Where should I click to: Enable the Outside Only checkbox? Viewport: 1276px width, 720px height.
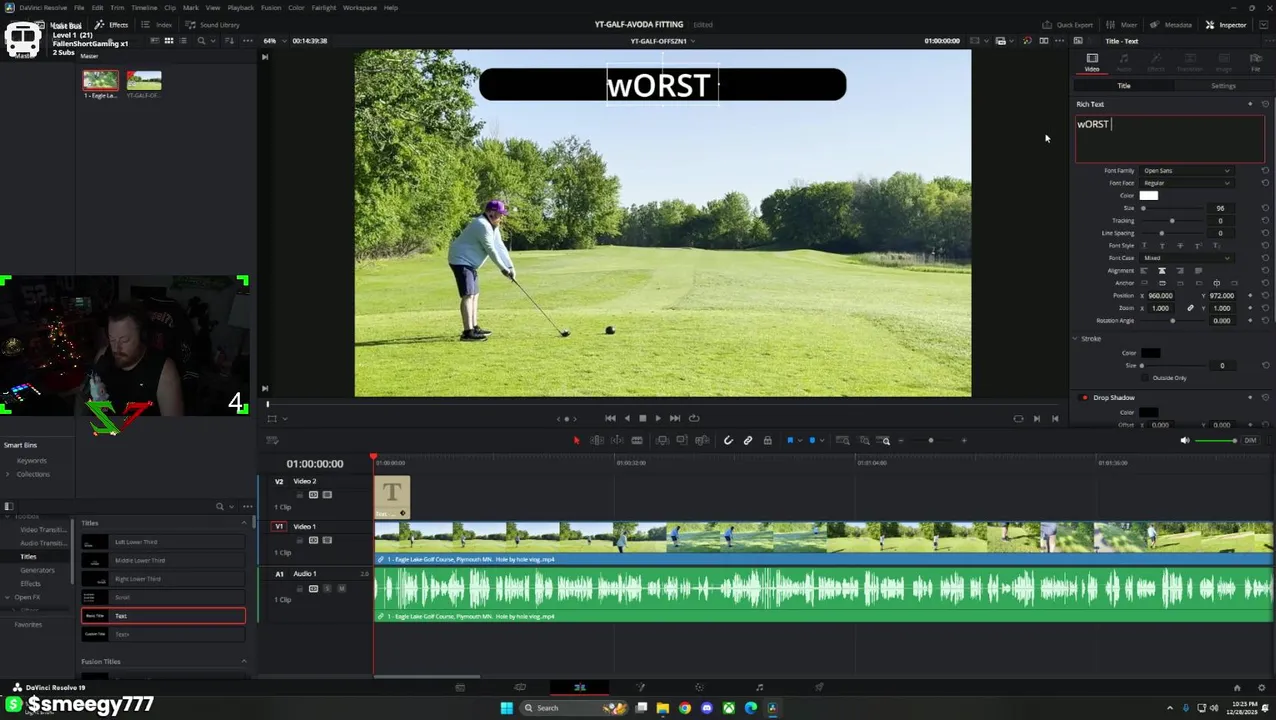click(x=1144, y=378)
